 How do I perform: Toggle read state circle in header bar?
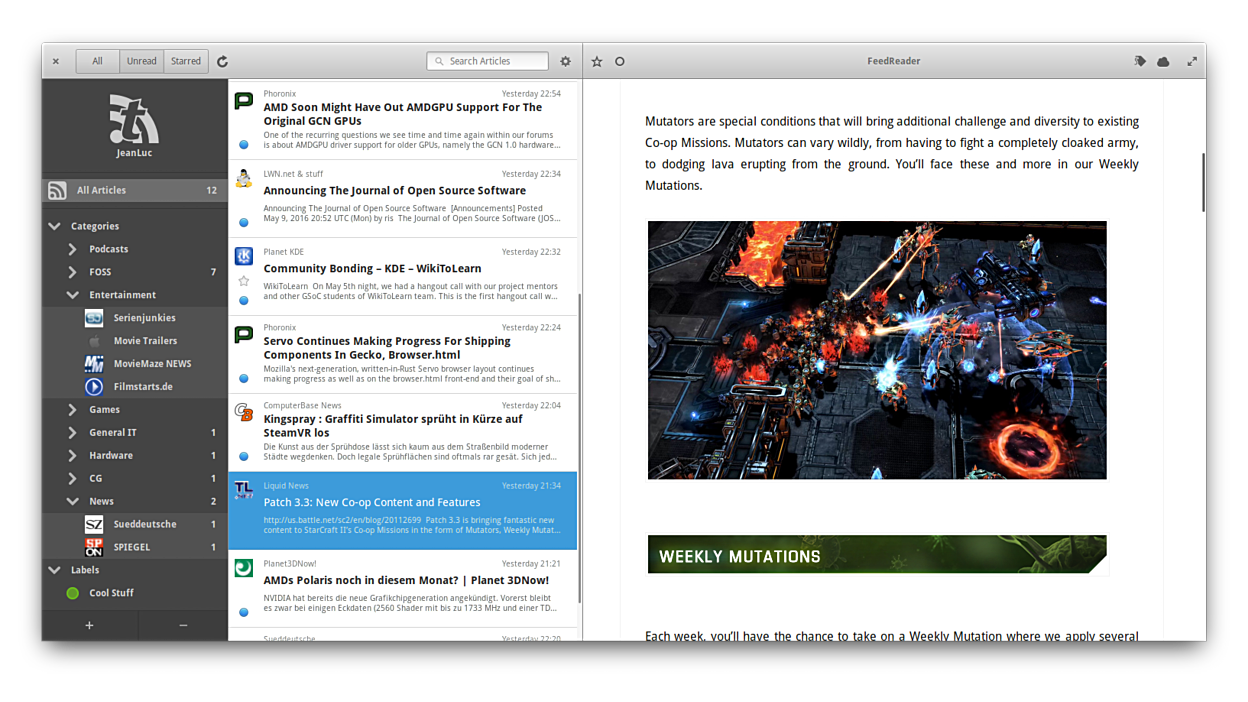(x=620, y=61)
